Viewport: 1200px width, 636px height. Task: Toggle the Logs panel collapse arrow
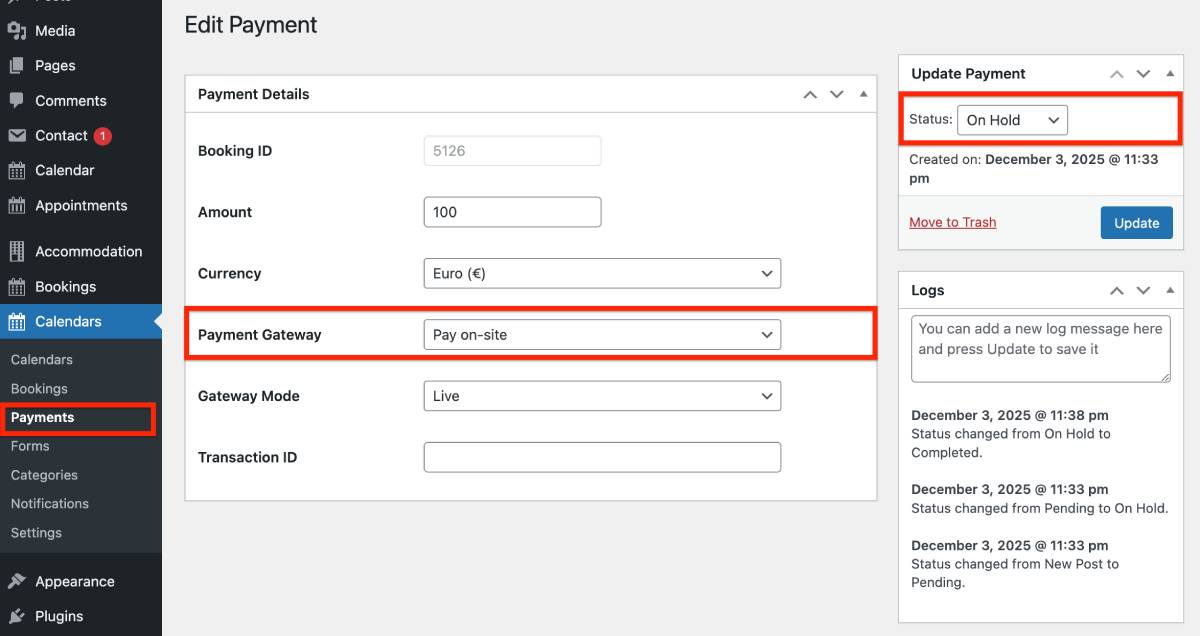point(1170,291)
